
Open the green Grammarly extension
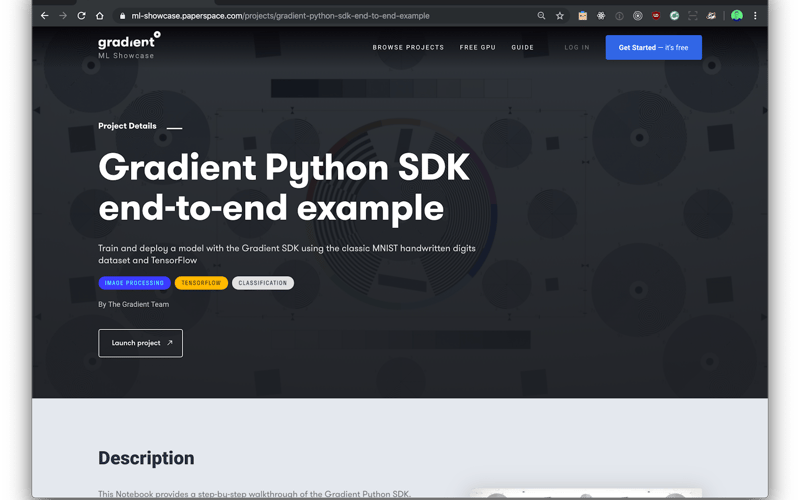click(674, 16)
